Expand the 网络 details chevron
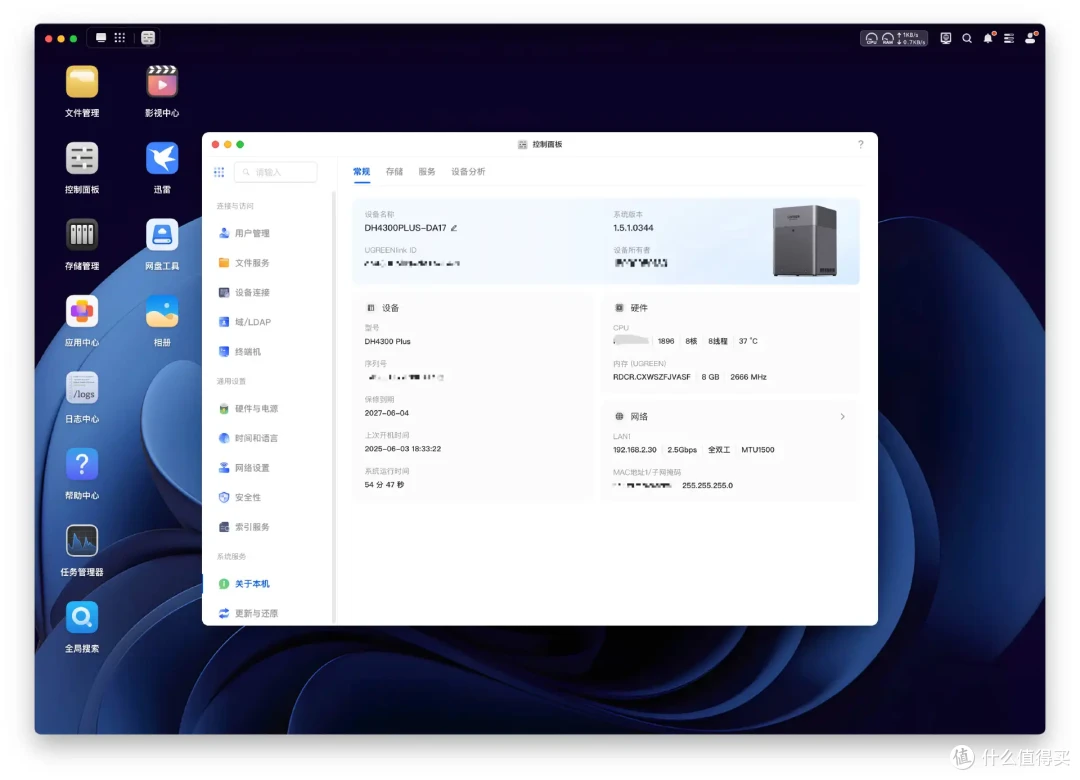The width and height of the screenshot is (1080, 780). (842, 416)
